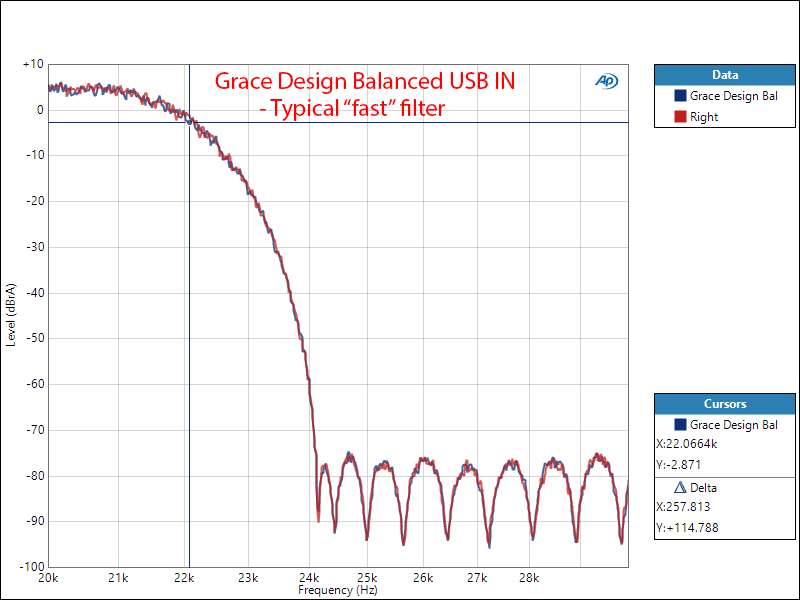Click the 24k frequency axis tick label

pos(309,578)
